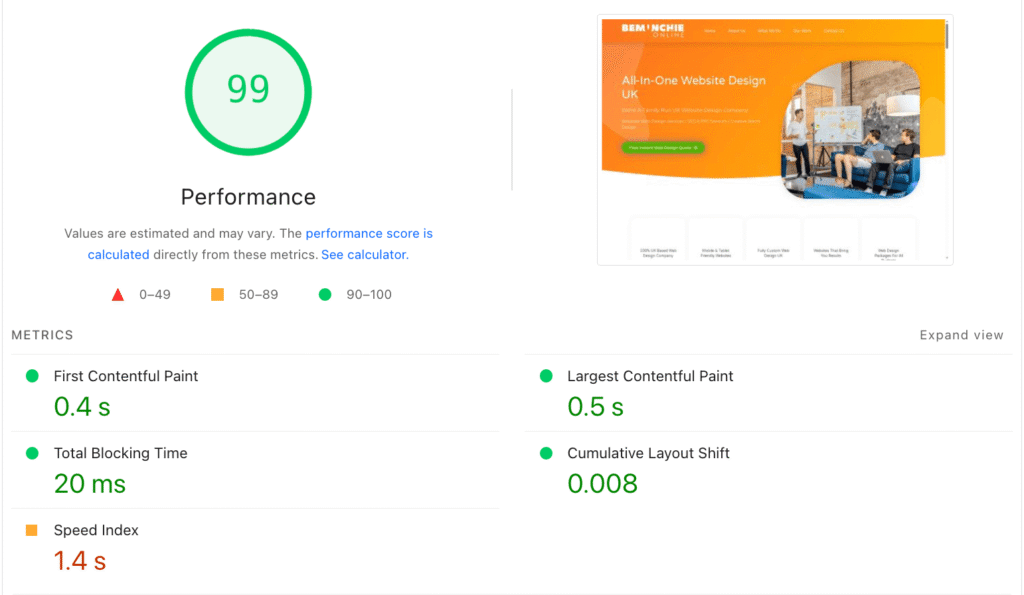This screenshot has height=595, width=1024.
Task: Click the green quote button in the thumbnail
Action: 662,148
